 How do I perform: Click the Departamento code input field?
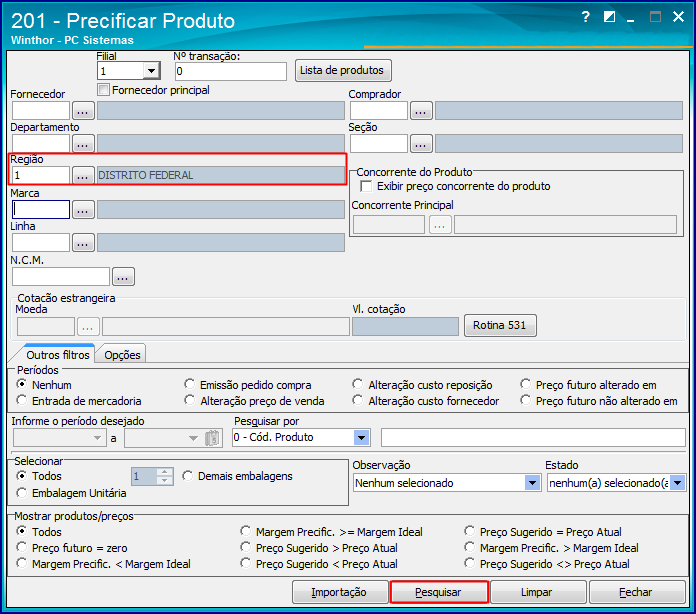click(41, 143)
